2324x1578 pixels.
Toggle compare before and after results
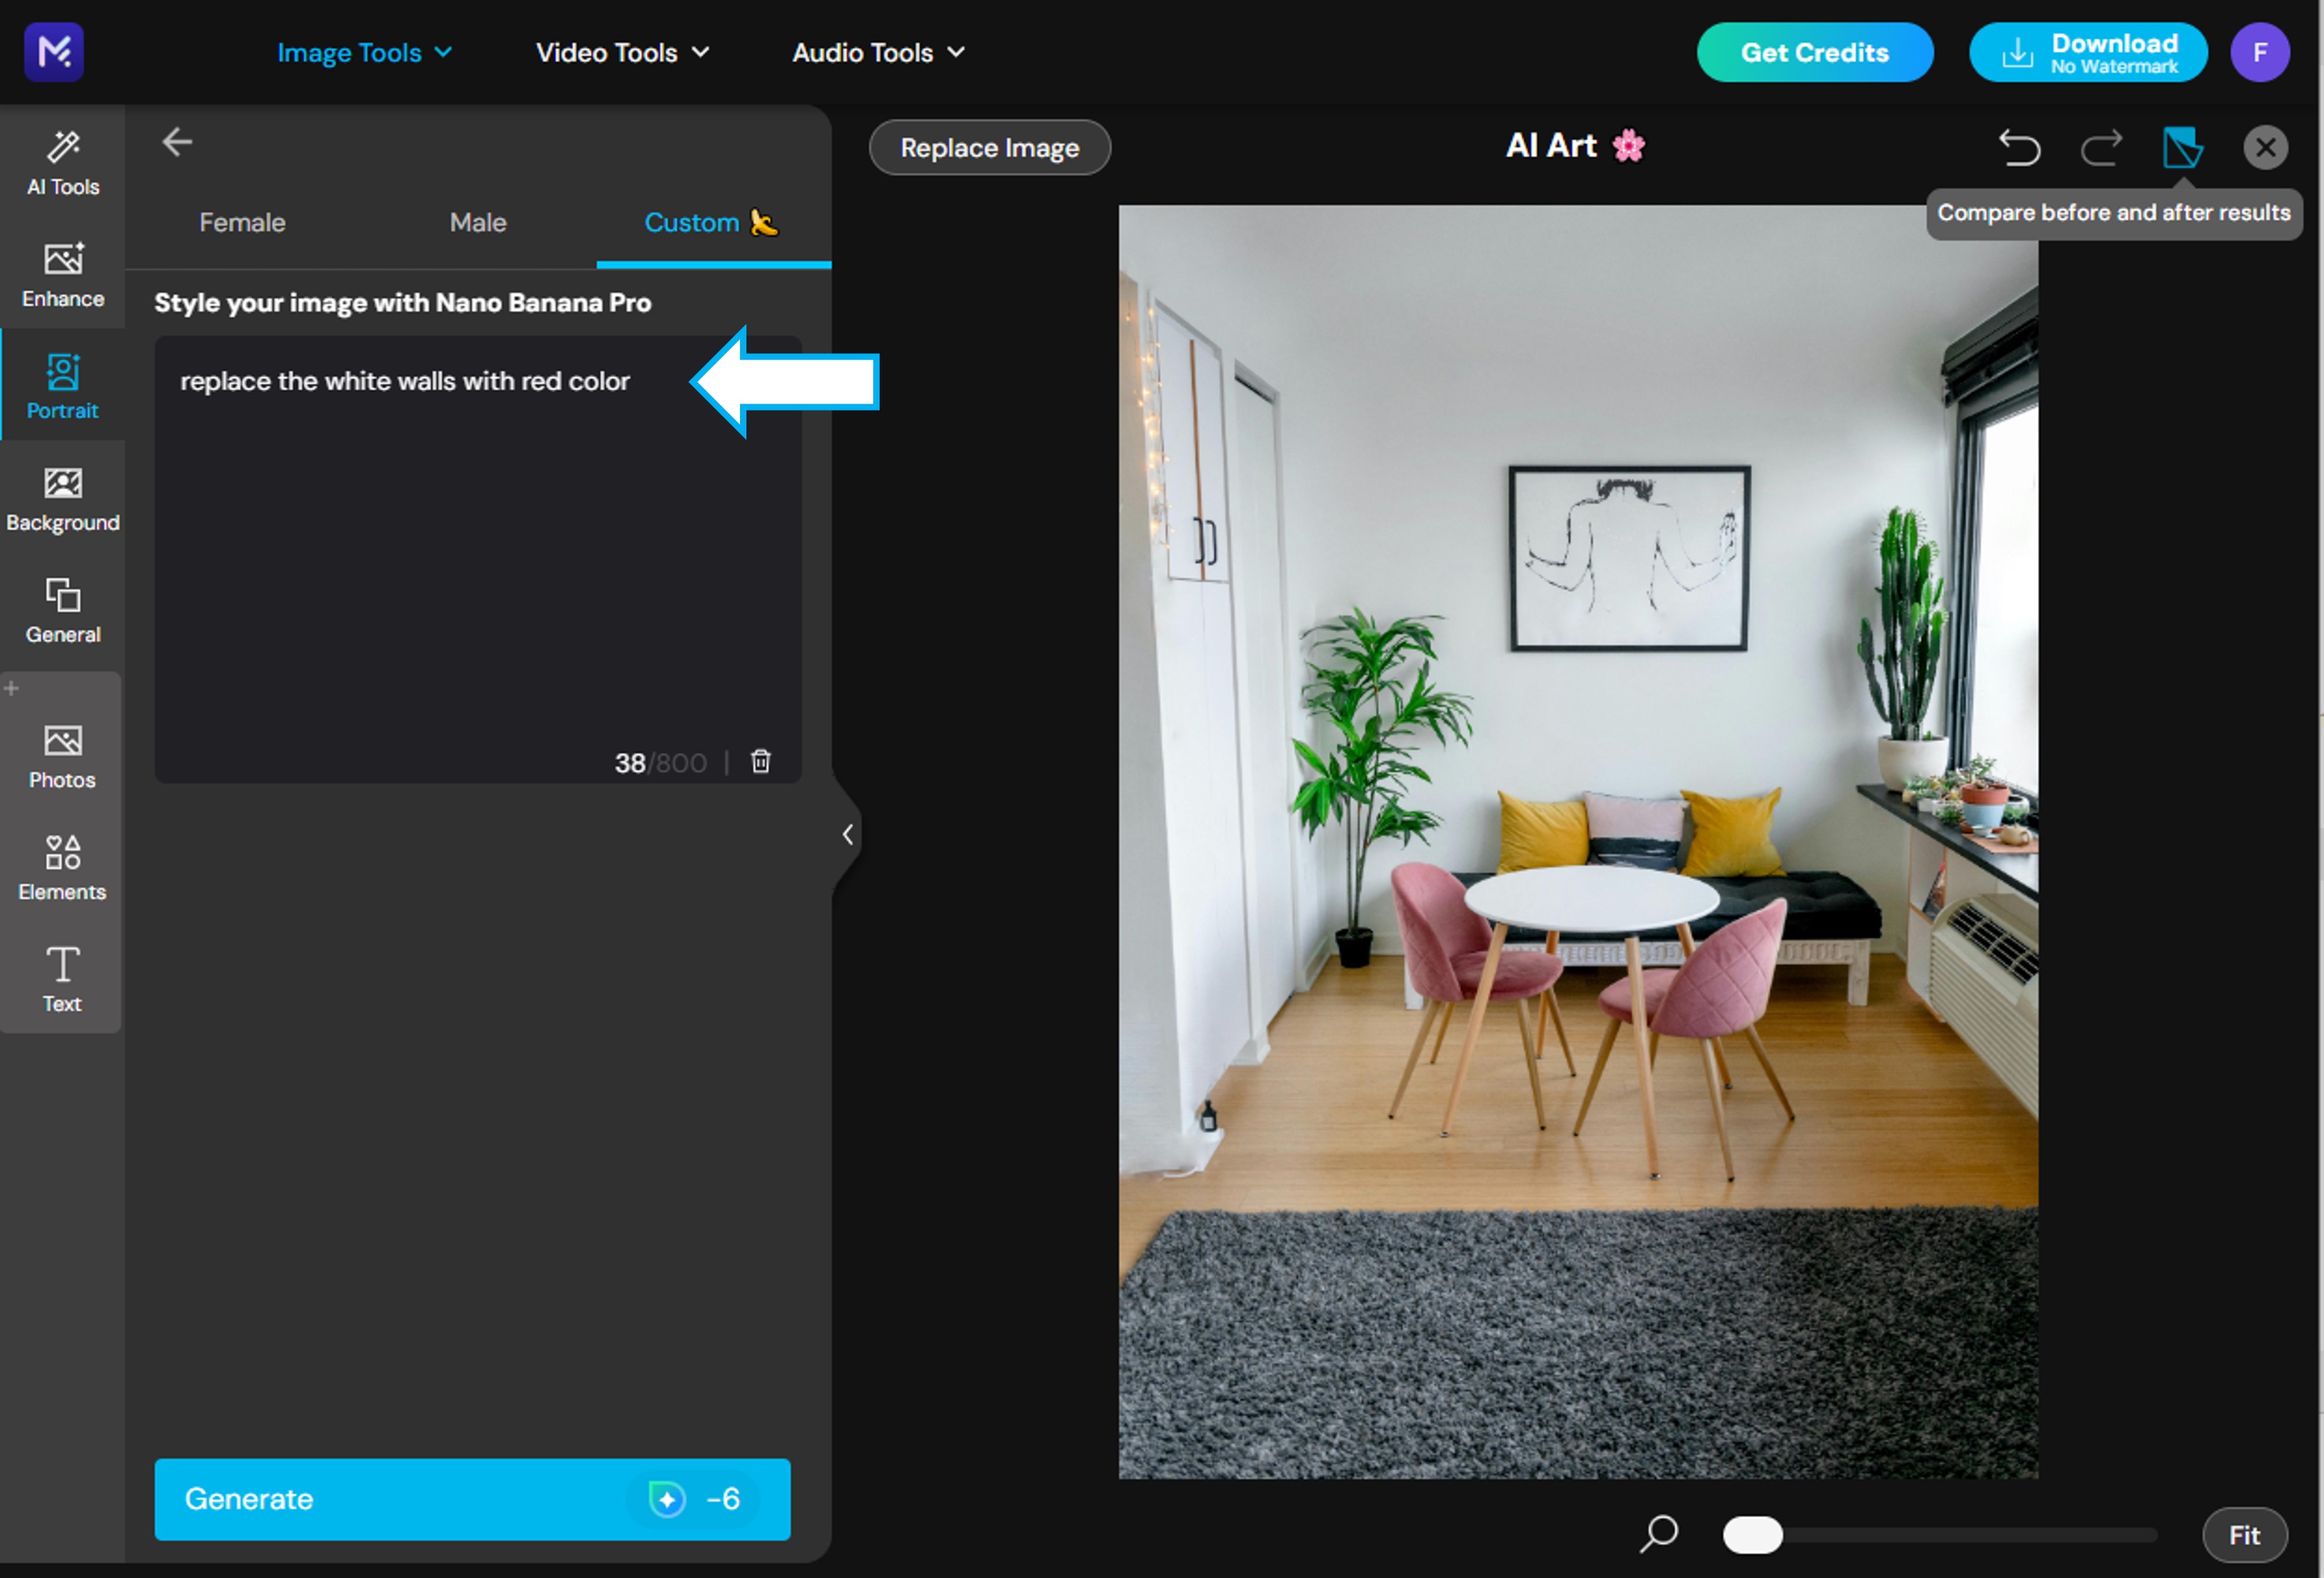point(2182,148)
